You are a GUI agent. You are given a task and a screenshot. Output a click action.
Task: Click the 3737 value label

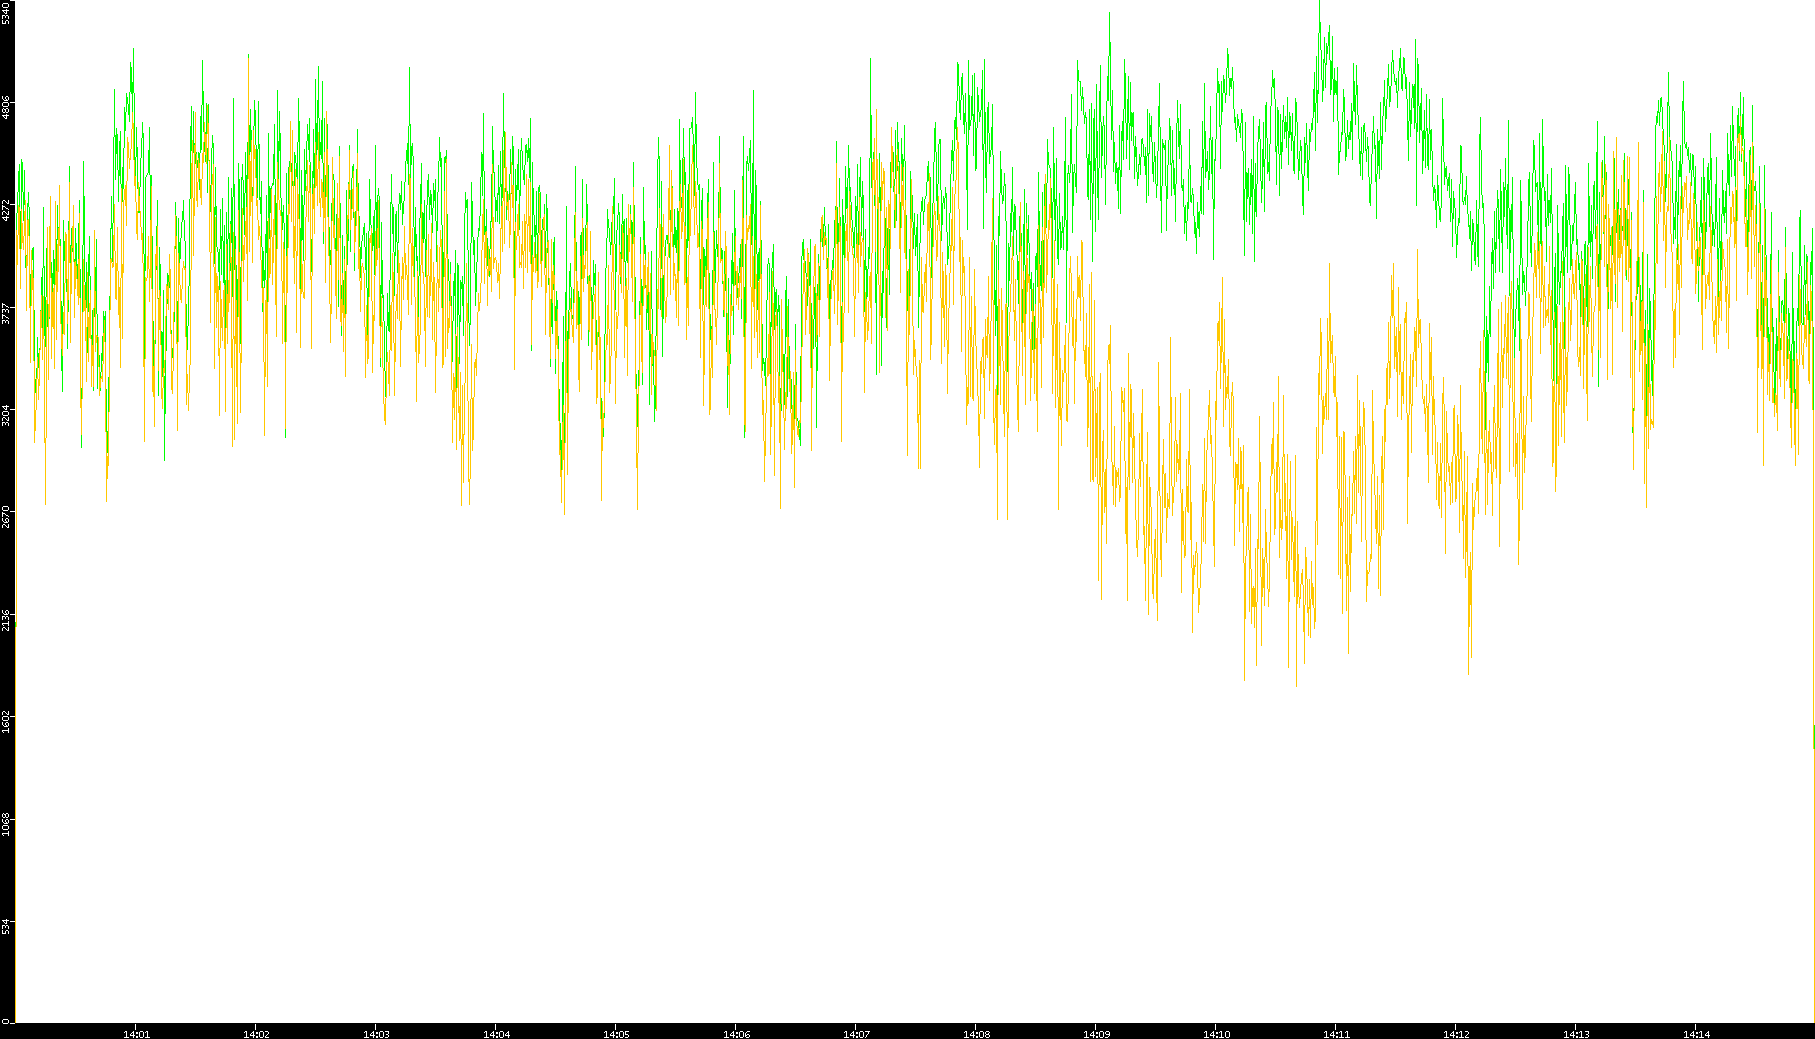7,313
